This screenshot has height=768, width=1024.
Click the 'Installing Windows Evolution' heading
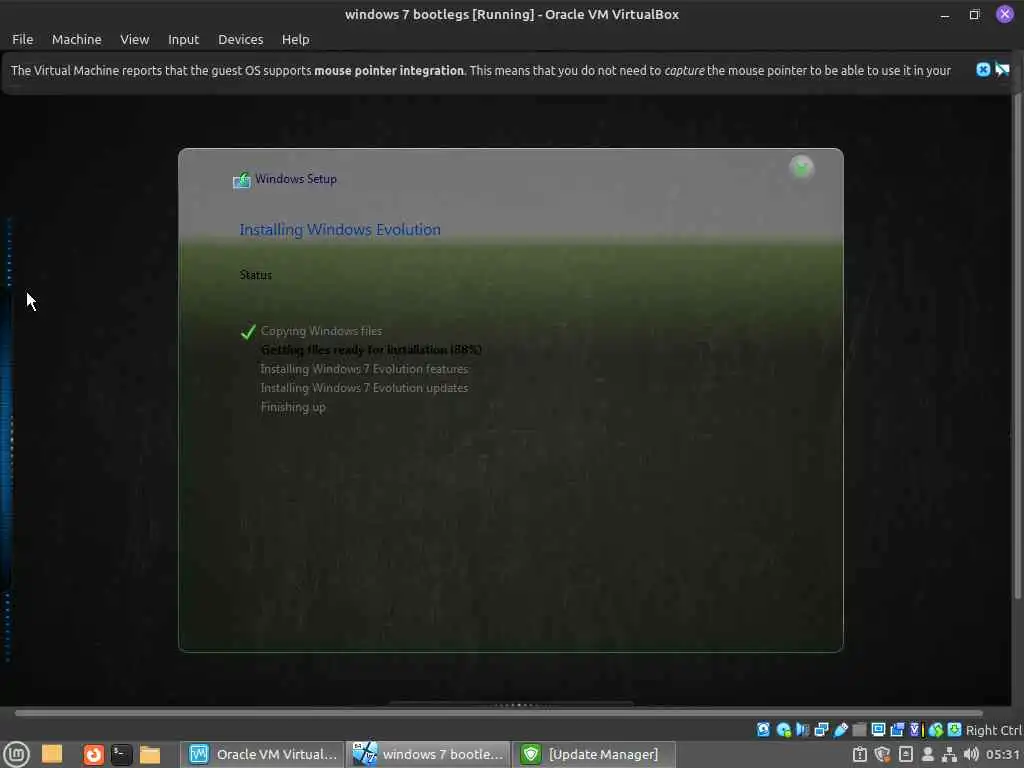(340, 230)
